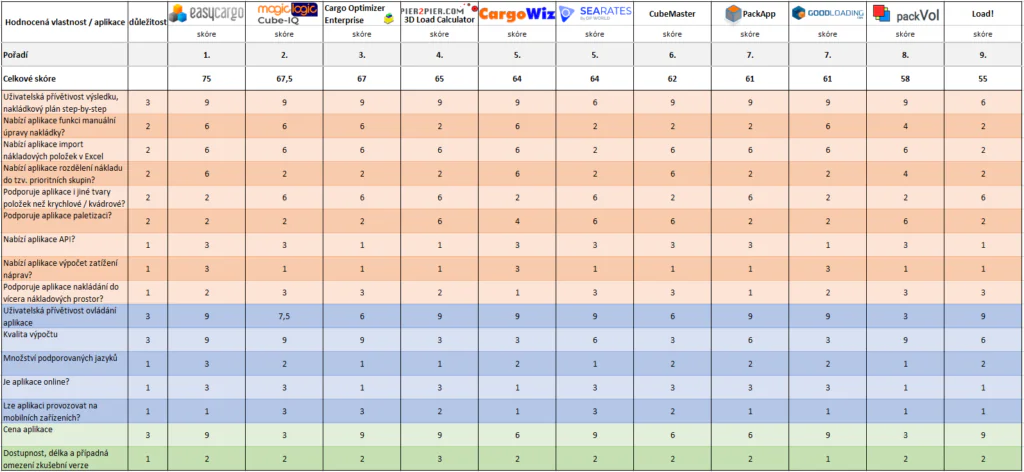This screenshot has width=1024, height=472.
Task: Click importance value for 'Nabízí aplikace API?' row
Action: pyautogui.click(x=148, y=245)
